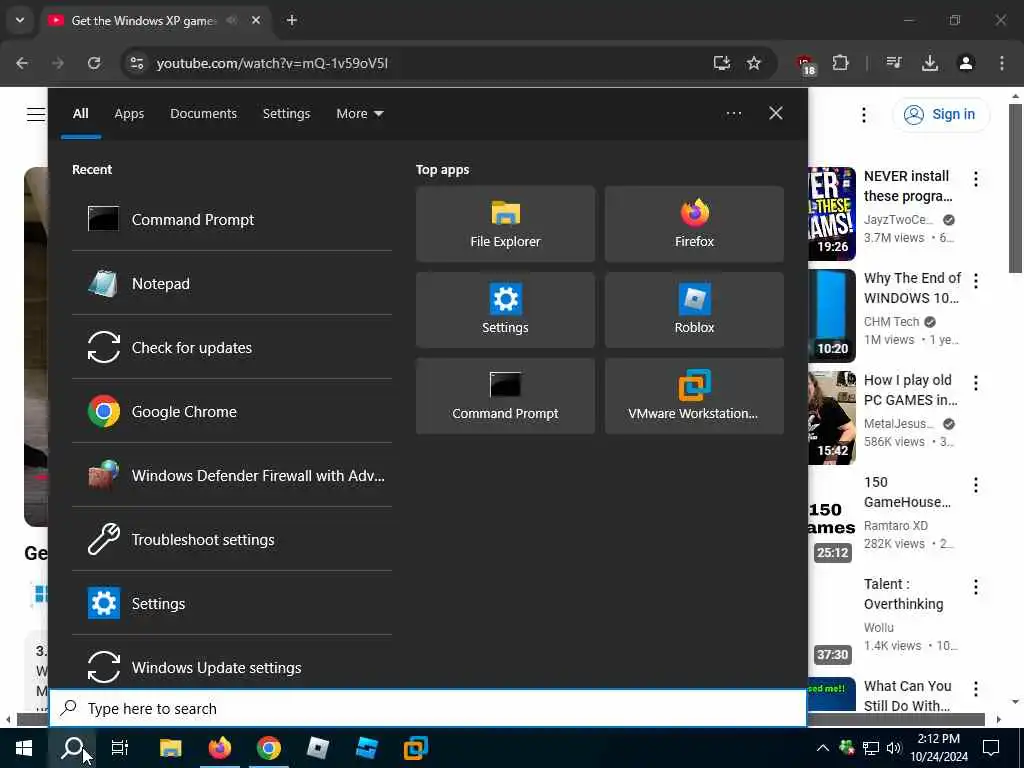Open Task View on the taskbar

[120, 748]
